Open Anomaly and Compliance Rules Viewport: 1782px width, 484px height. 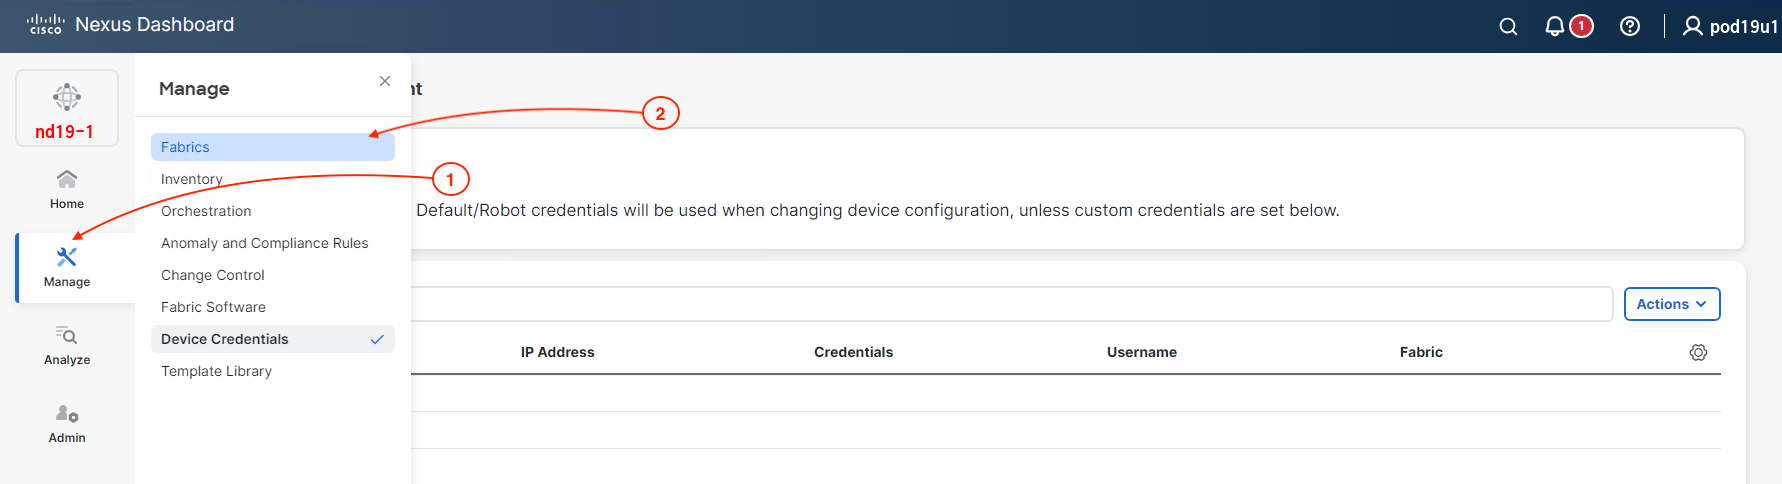[x=264, y=243]
